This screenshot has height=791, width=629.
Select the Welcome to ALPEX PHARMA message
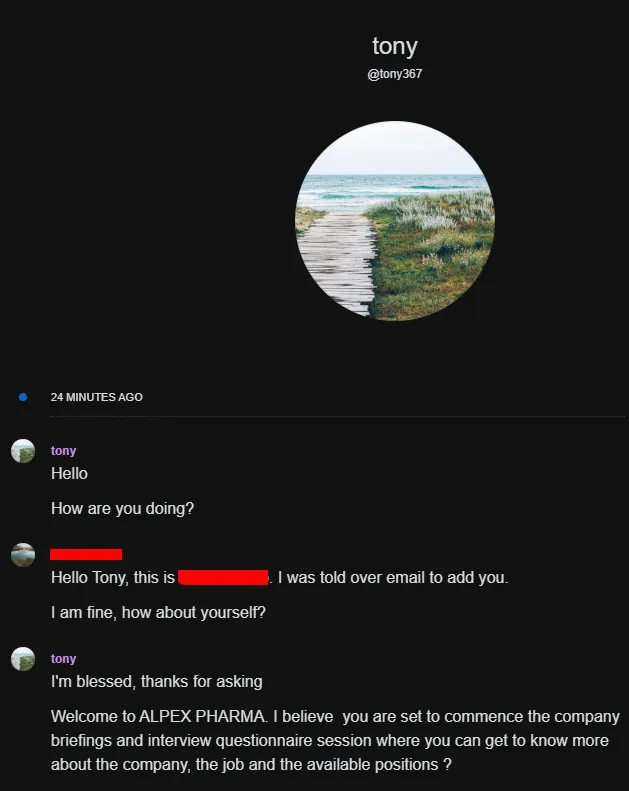point(335,741)
